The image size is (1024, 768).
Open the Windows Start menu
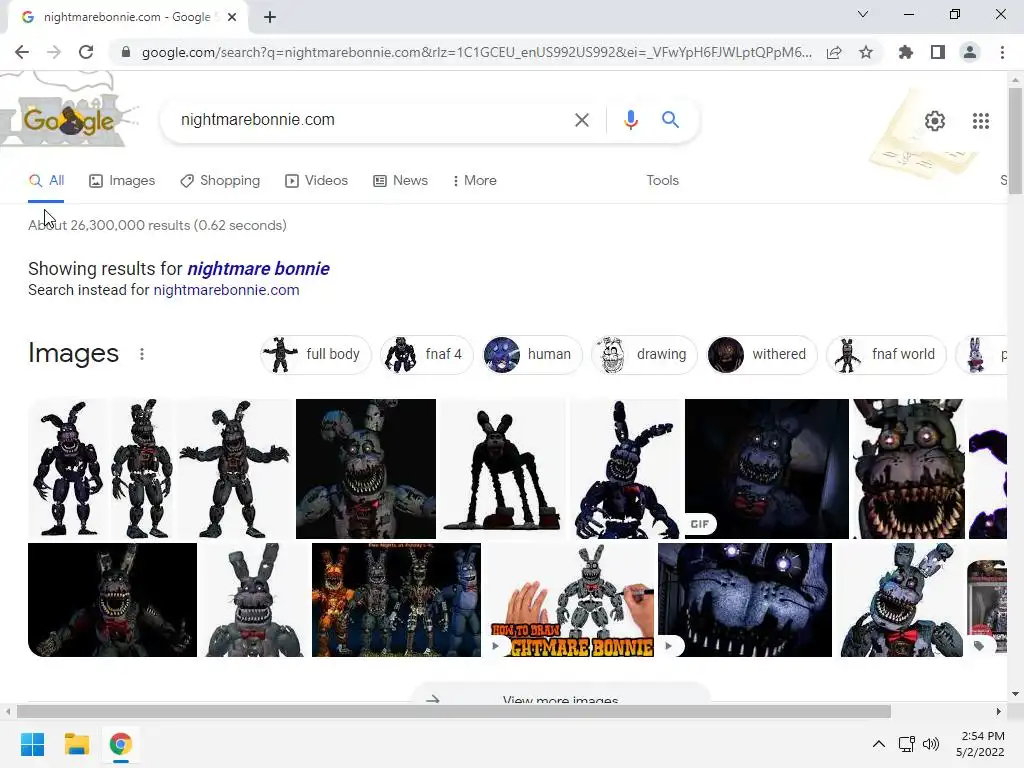click(32, 744)
